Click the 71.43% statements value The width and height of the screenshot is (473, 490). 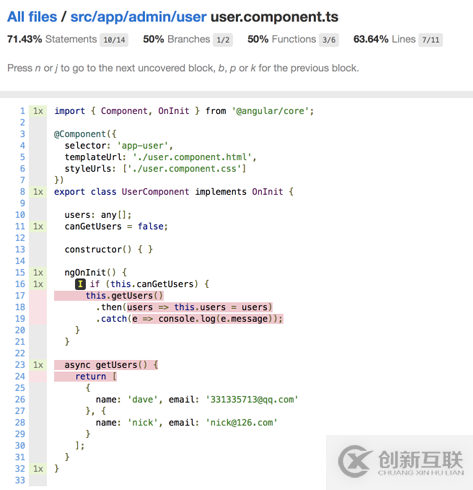(25, 39)
